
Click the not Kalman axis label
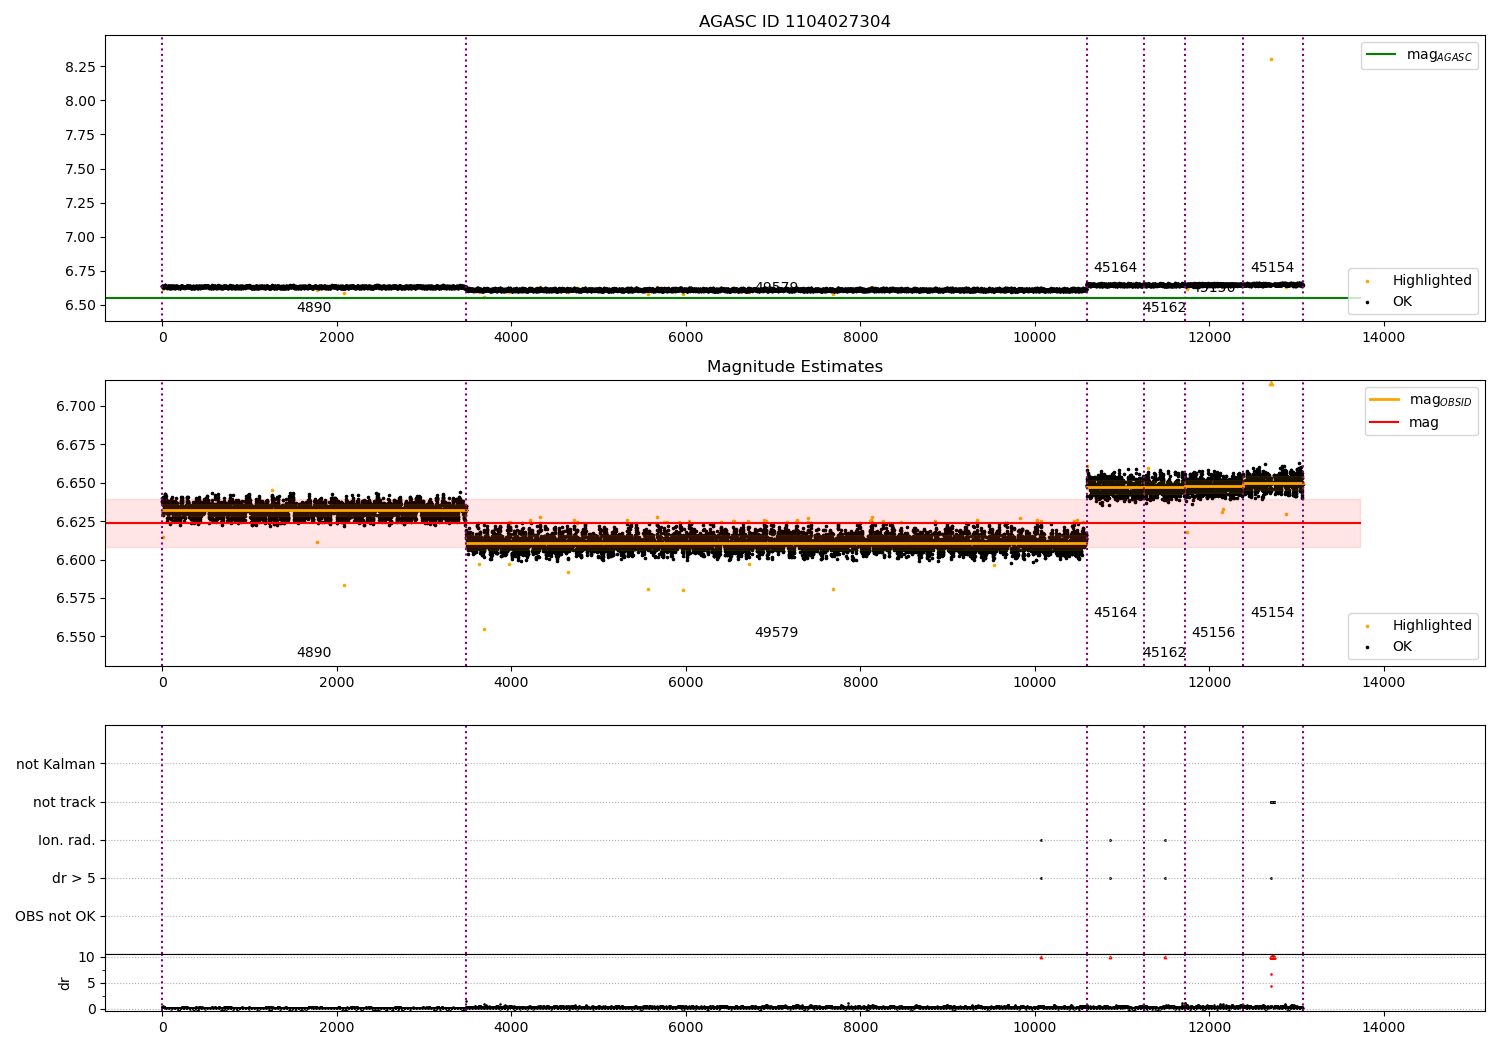(56, 764)
